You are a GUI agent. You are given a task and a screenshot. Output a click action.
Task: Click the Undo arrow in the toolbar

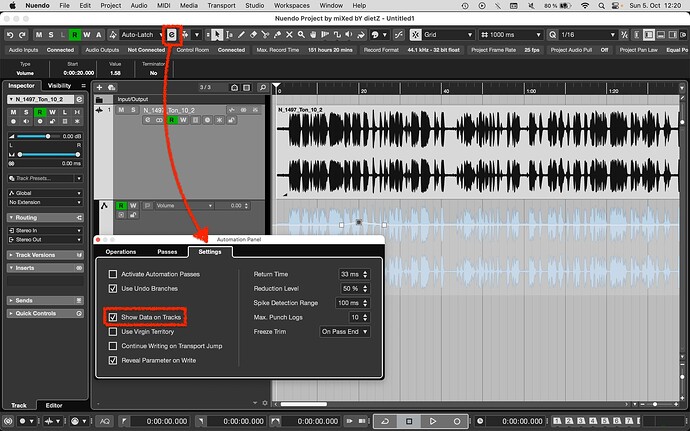point(11,35)
